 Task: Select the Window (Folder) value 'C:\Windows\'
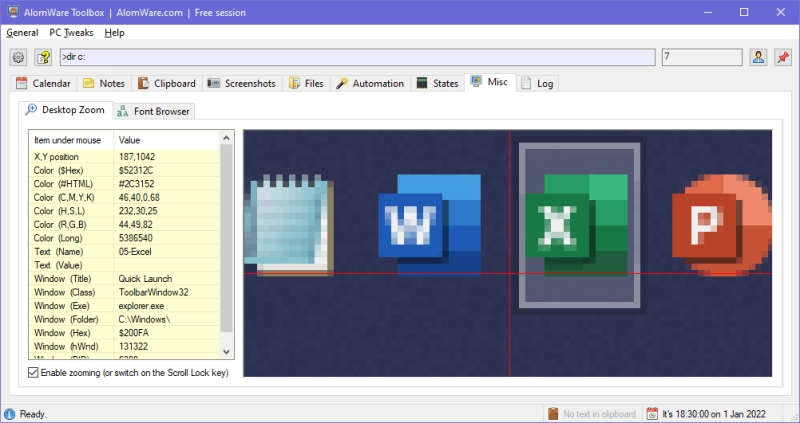click(144, 319)
